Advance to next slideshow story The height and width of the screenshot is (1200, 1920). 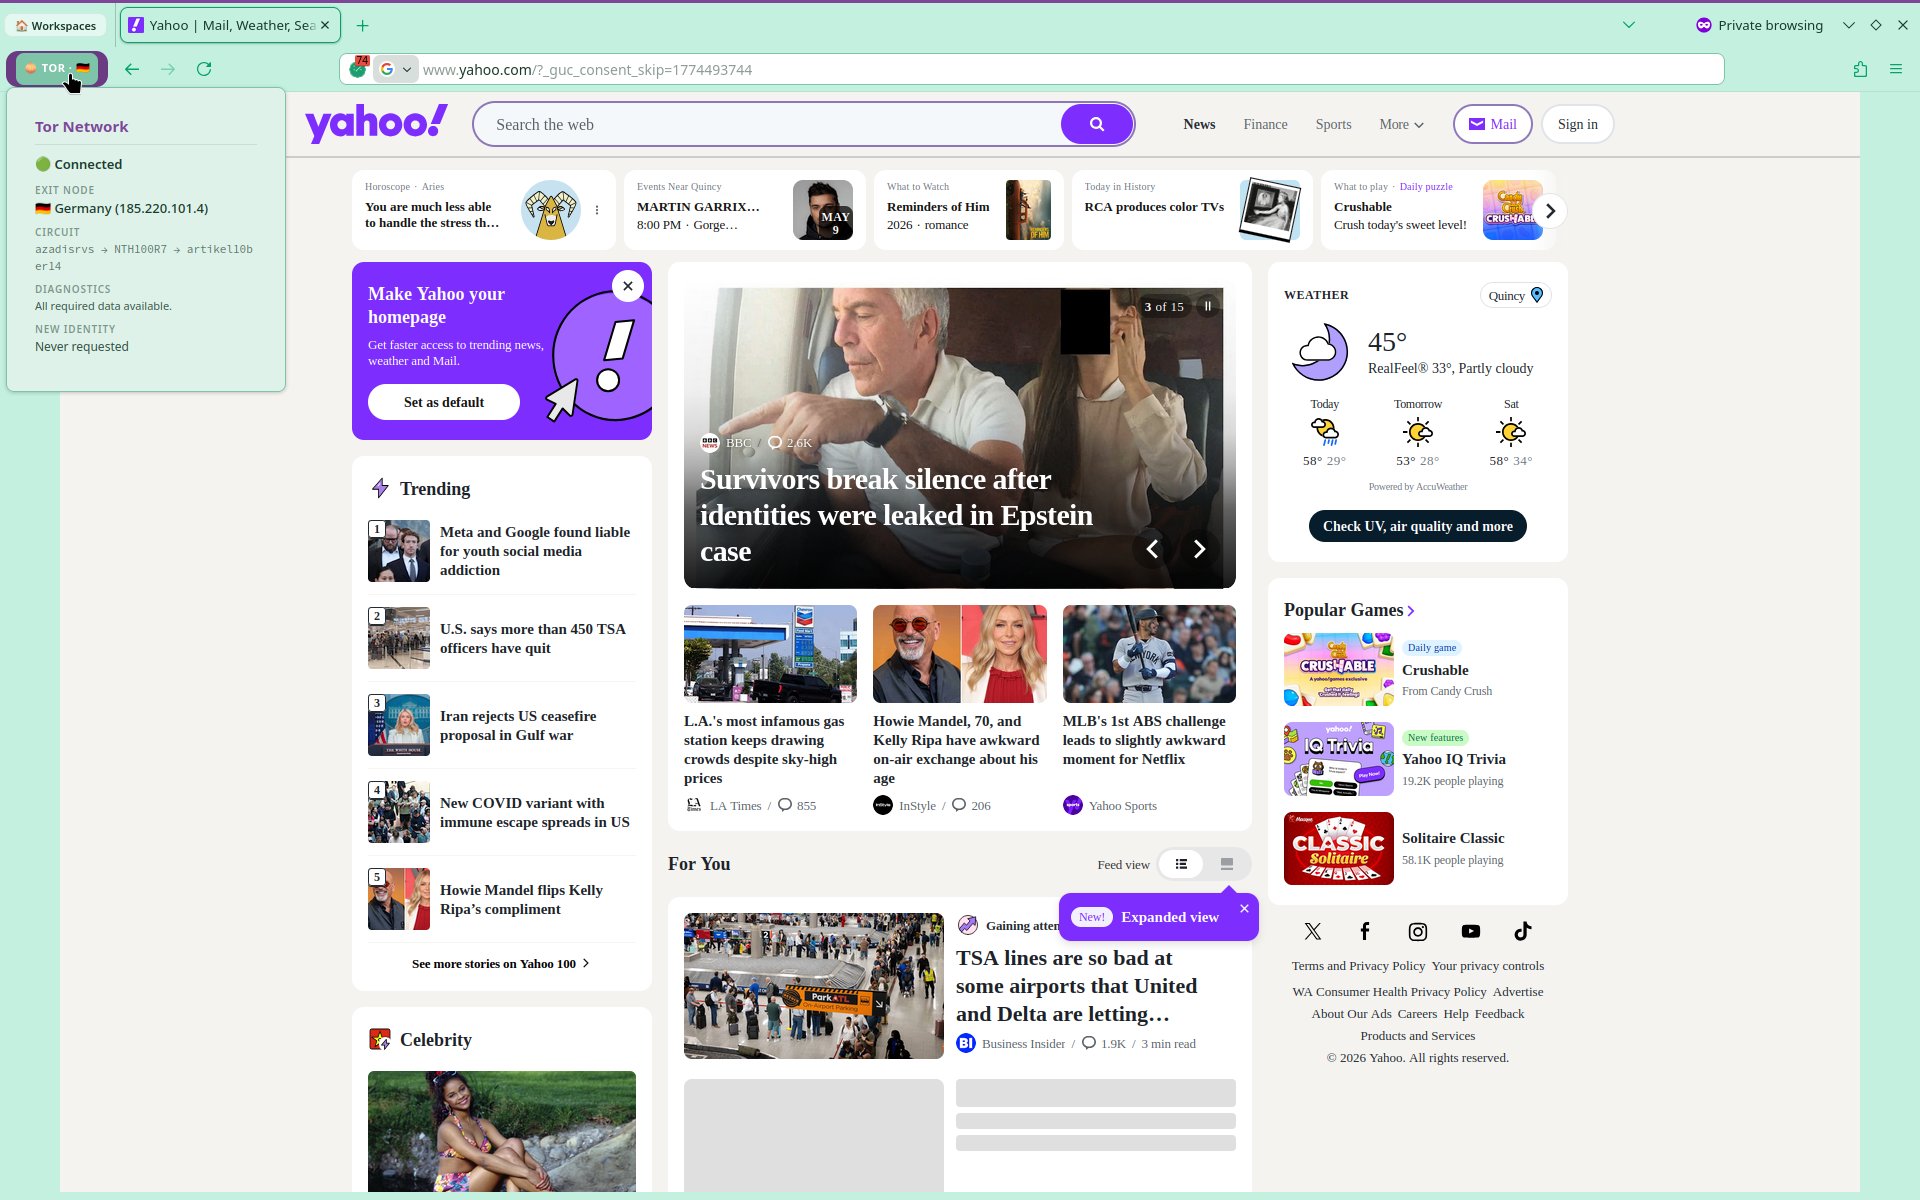(1199, 549)
